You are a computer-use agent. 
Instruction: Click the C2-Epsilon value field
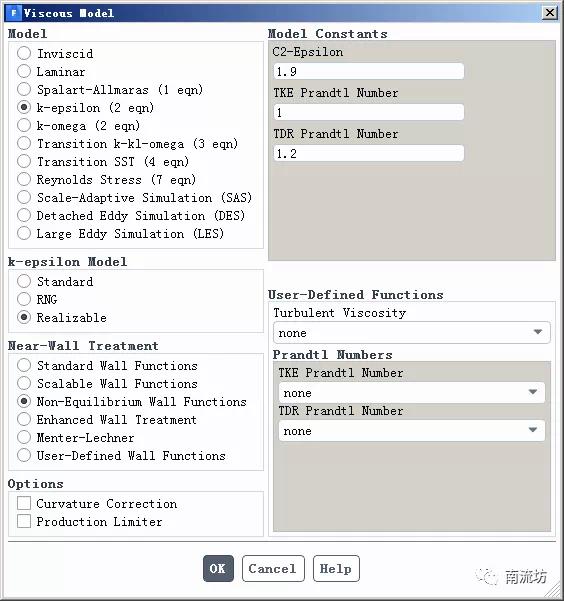368,71
